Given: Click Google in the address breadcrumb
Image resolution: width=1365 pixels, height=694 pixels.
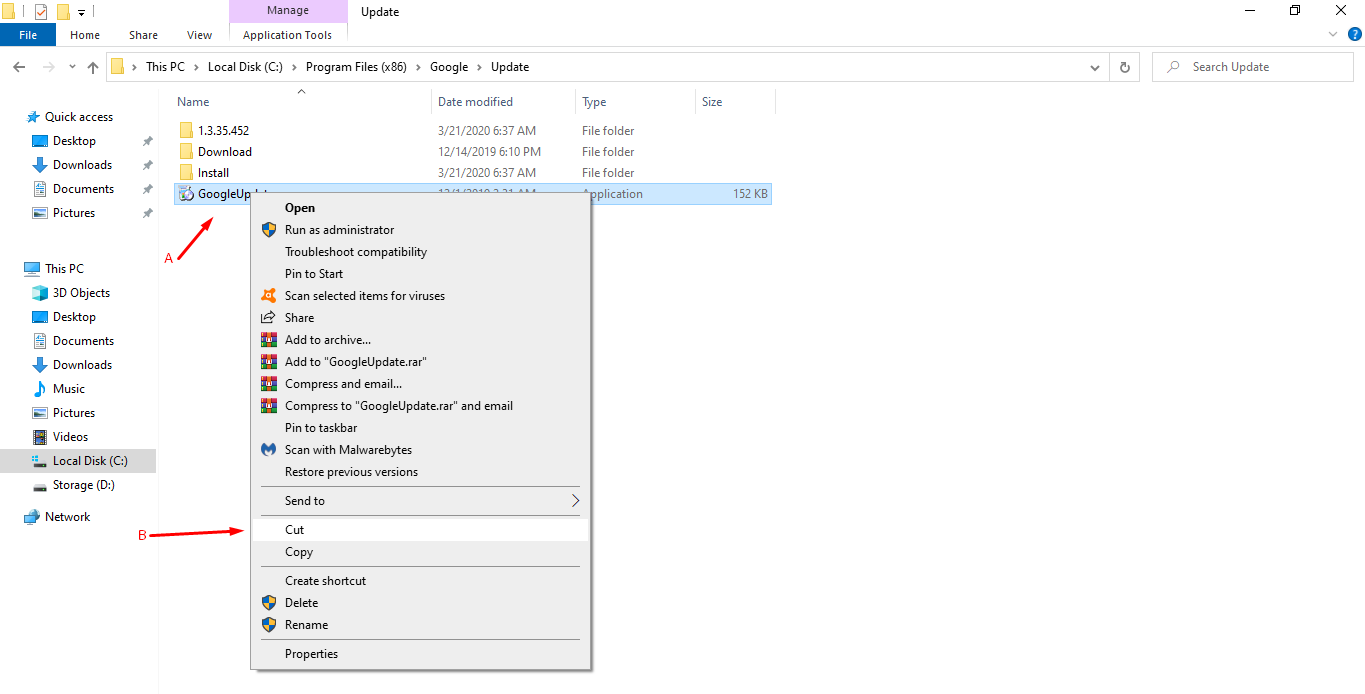Looking at the screenshot, I should coord(449,67).
